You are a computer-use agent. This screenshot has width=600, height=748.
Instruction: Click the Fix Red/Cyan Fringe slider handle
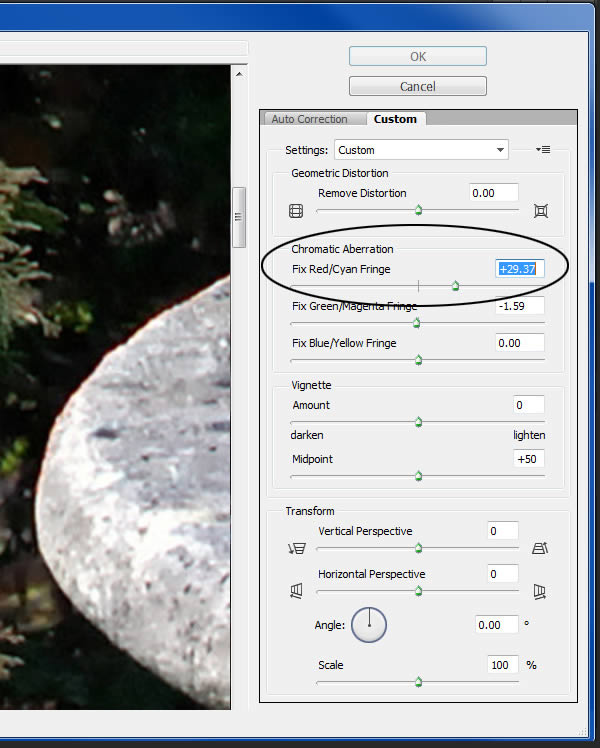point(455,286)
